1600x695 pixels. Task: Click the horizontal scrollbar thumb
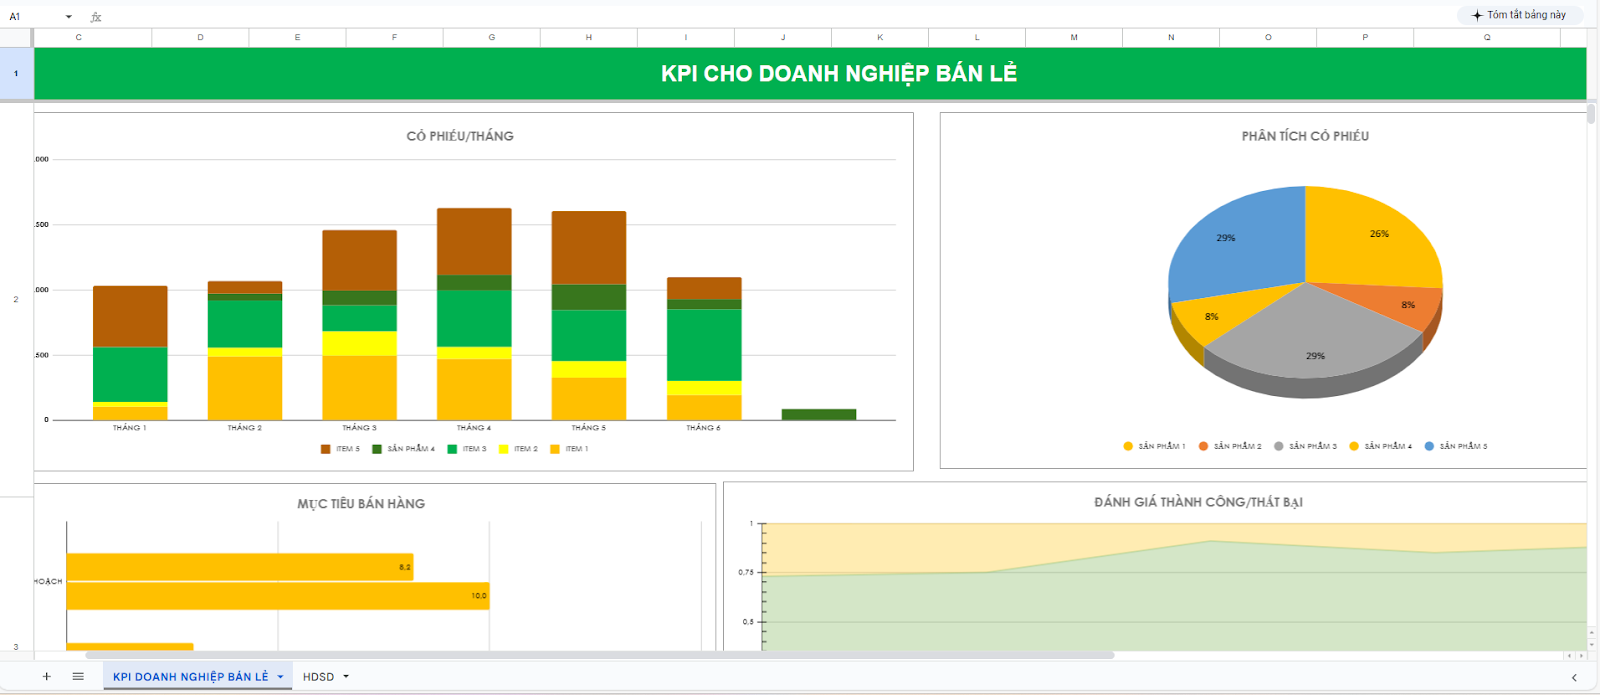click(600, 656)
